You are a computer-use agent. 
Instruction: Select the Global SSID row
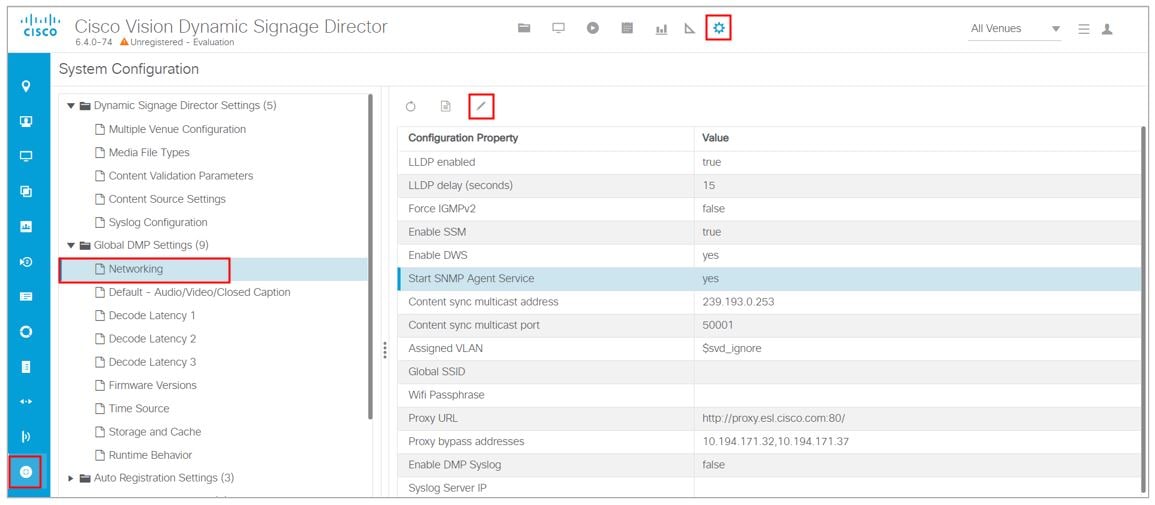769,372
